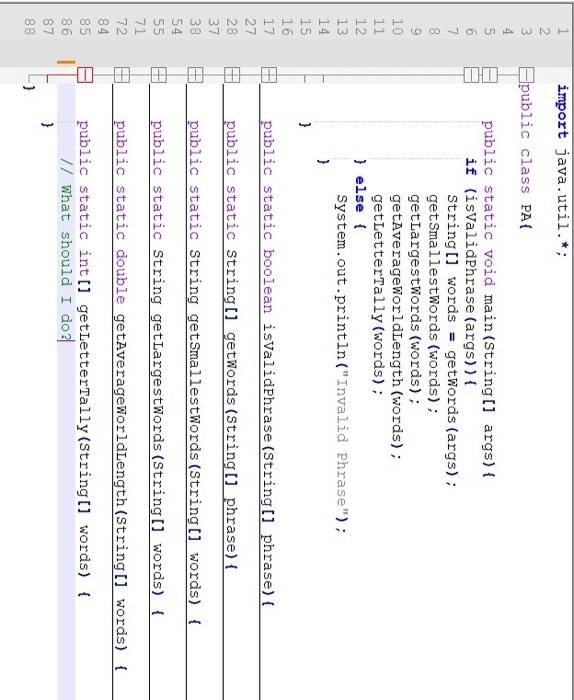Image resolution: width=574 pixels, height=700 pixels.
Task: Click line number 84 in the margin
Action: (x=103, y=27)
